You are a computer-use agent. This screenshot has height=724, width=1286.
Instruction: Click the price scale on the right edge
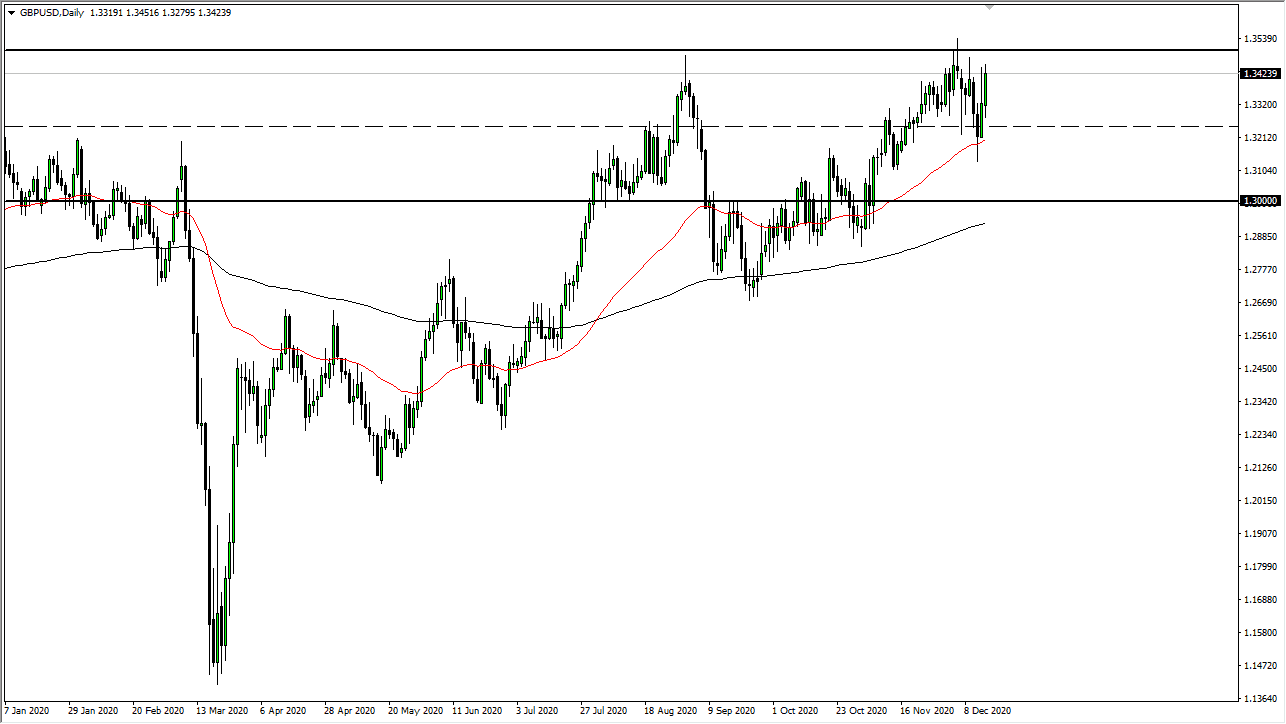click(1260, 400)
